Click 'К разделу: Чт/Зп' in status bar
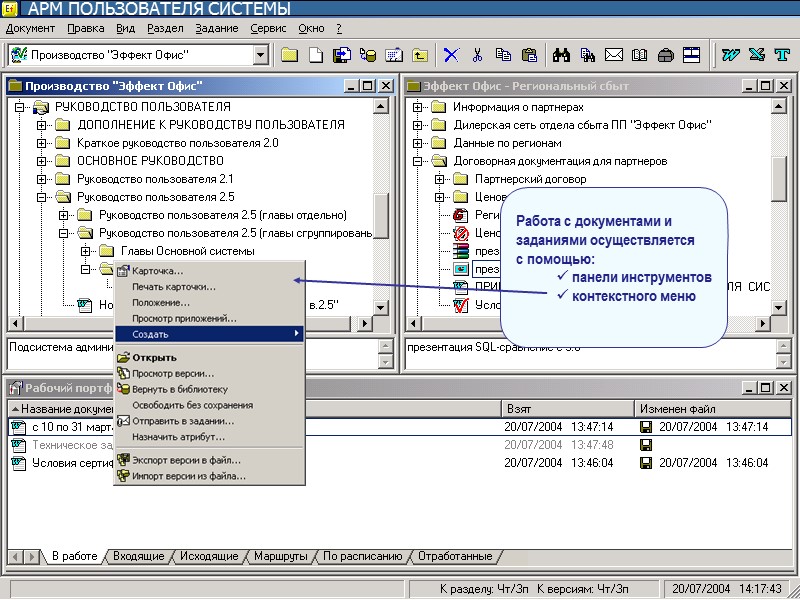The width and height of the screenshot is (800, 600). tap(483, 589)
